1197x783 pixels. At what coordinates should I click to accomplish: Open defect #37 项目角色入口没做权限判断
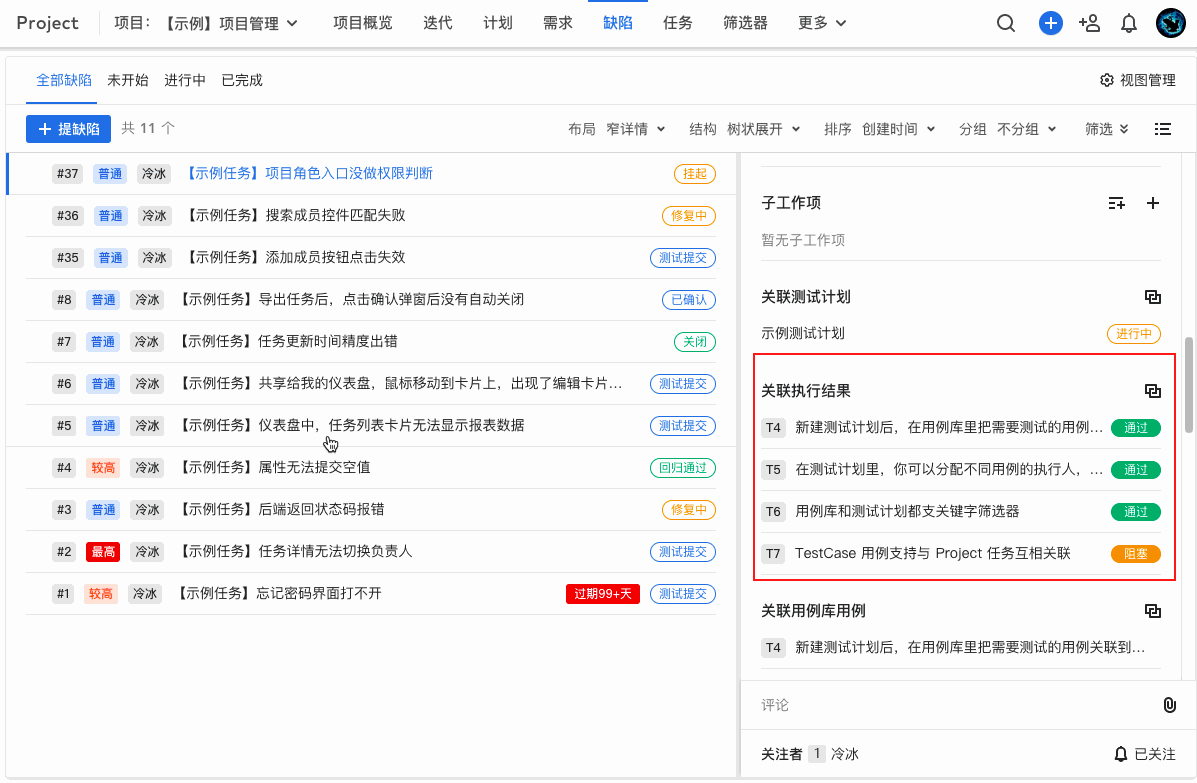tap(308, 173)
